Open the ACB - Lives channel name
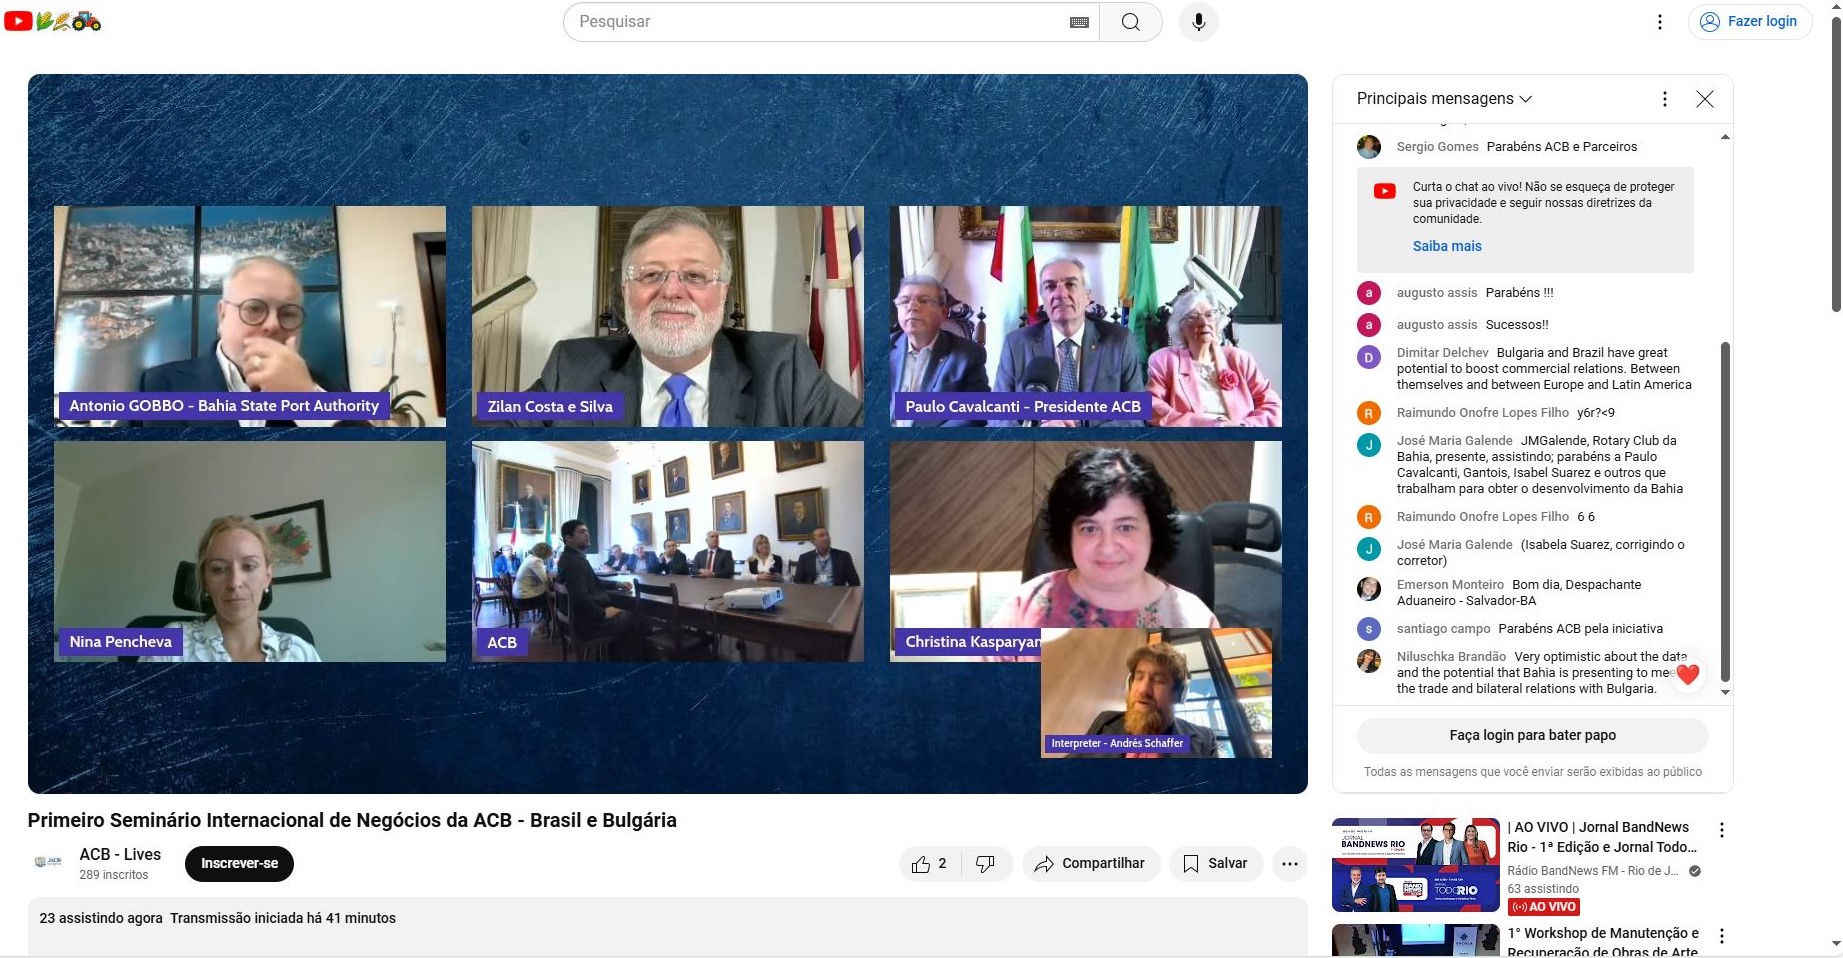The height and width of the screenshot is (958, 1843). 120,854
